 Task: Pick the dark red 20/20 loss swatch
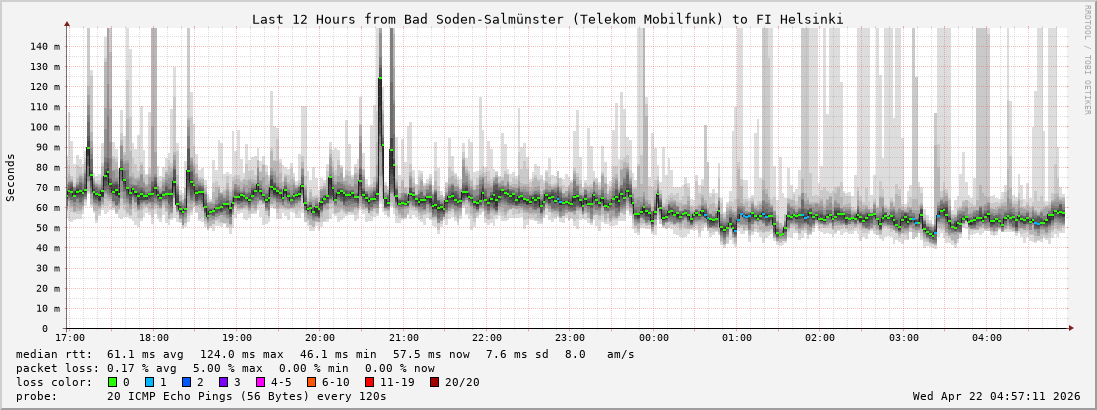[x=434, y=382]
